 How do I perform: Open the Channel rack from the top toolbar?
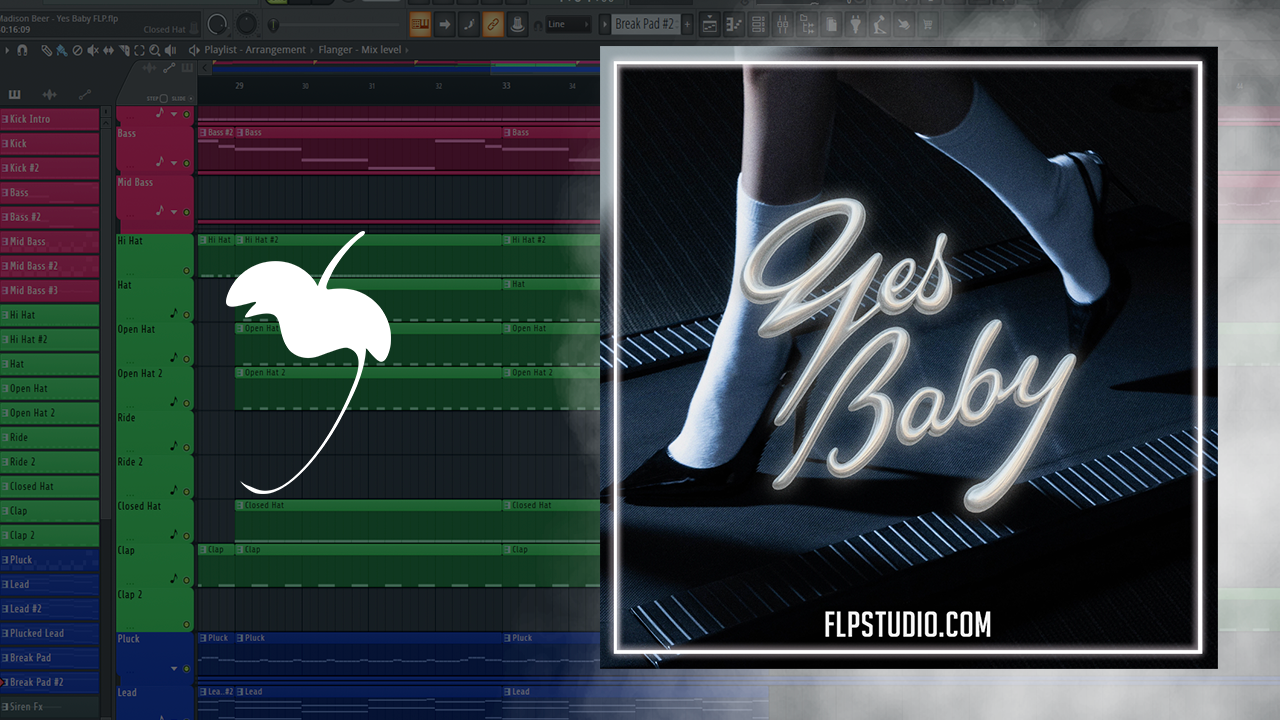[757, 24]
